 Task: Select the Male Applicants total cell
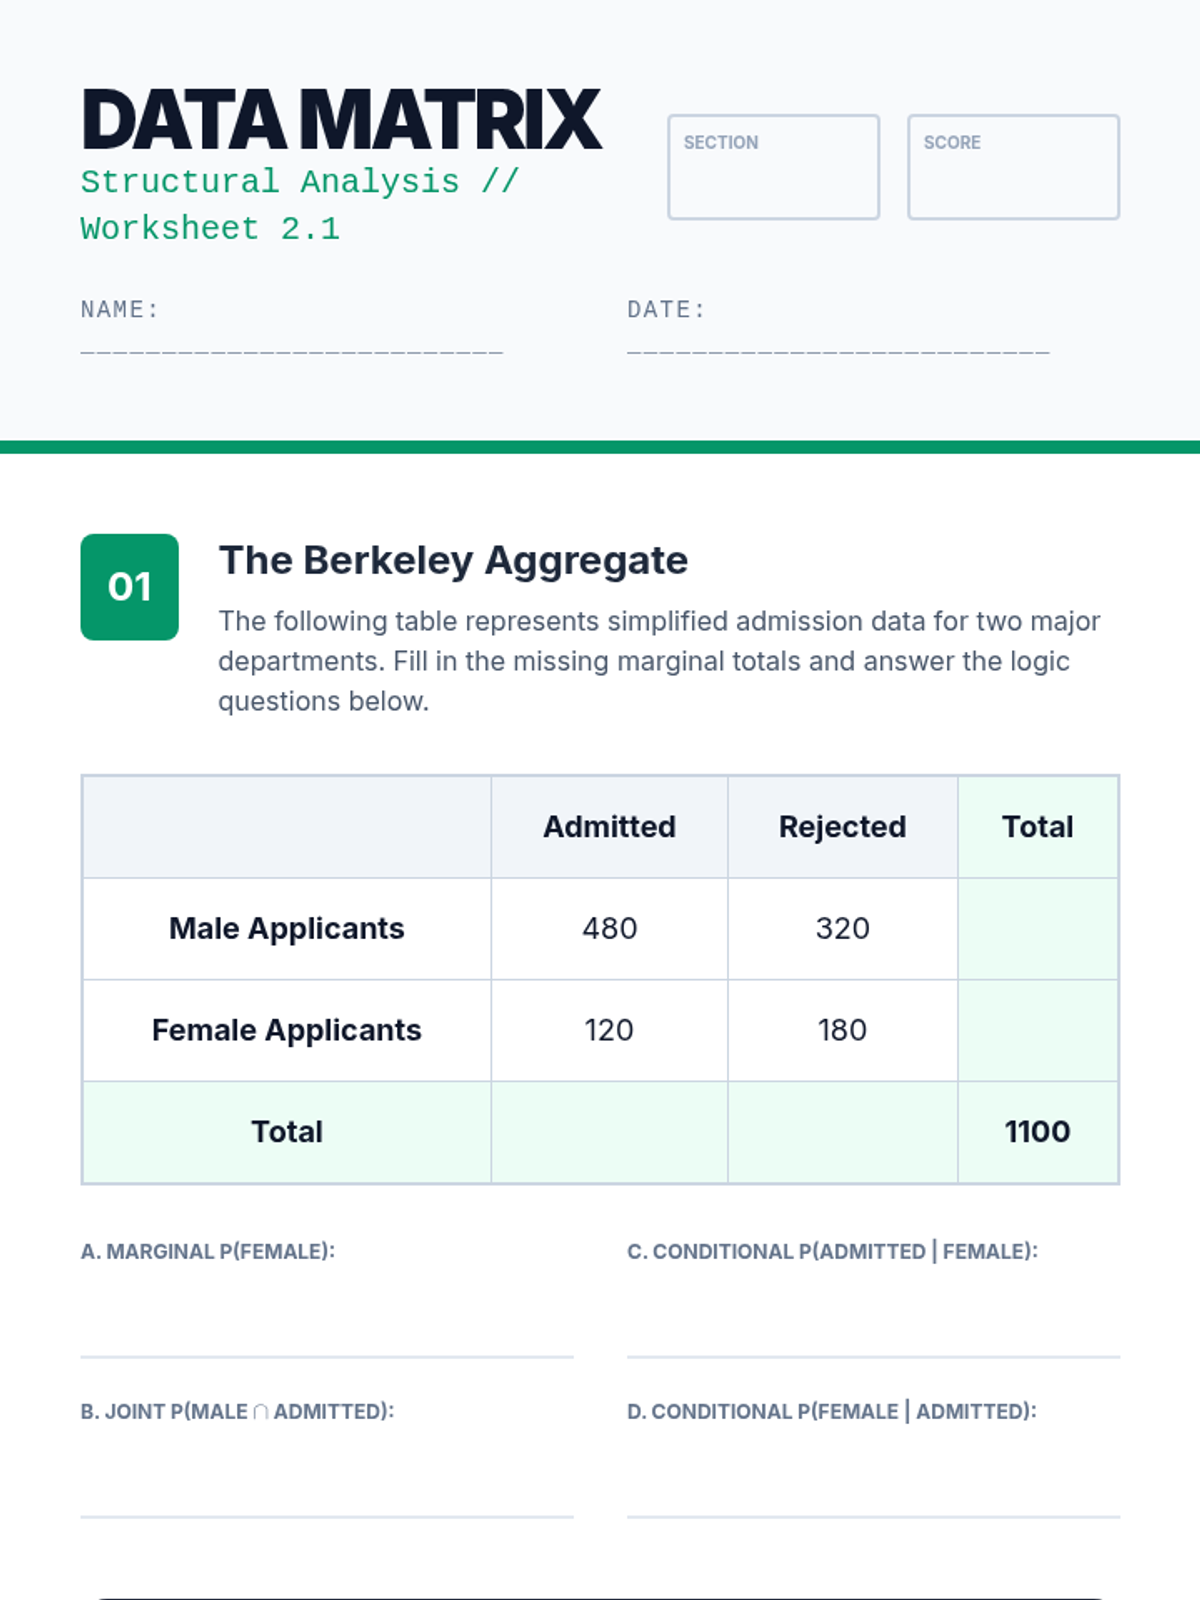pos(1038,929)
